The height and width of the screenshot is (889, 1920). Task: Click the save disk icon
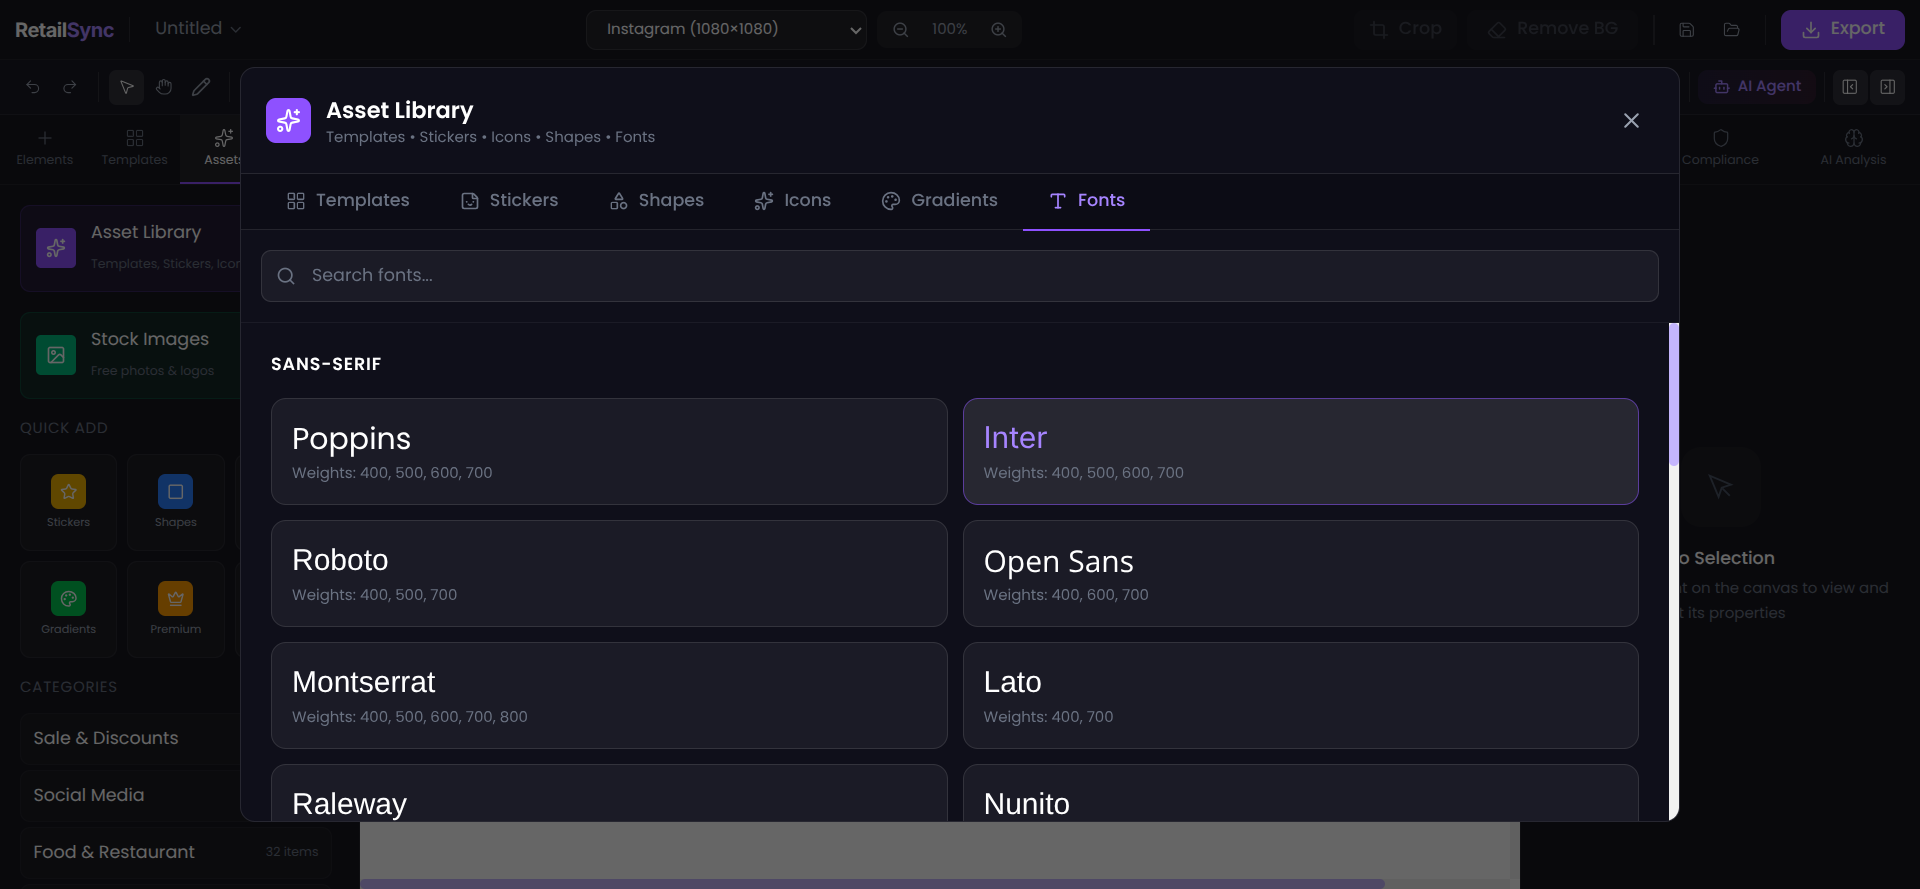click(x=1687, y=30)
